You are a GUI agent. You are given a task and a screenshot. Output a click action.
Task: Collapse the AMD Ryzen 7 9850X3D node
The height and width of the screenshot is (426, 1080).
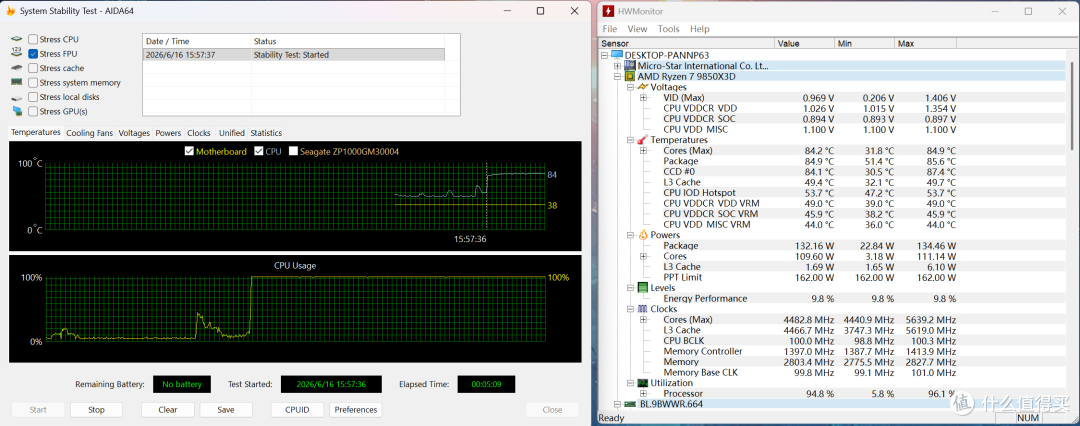(617, 77)
